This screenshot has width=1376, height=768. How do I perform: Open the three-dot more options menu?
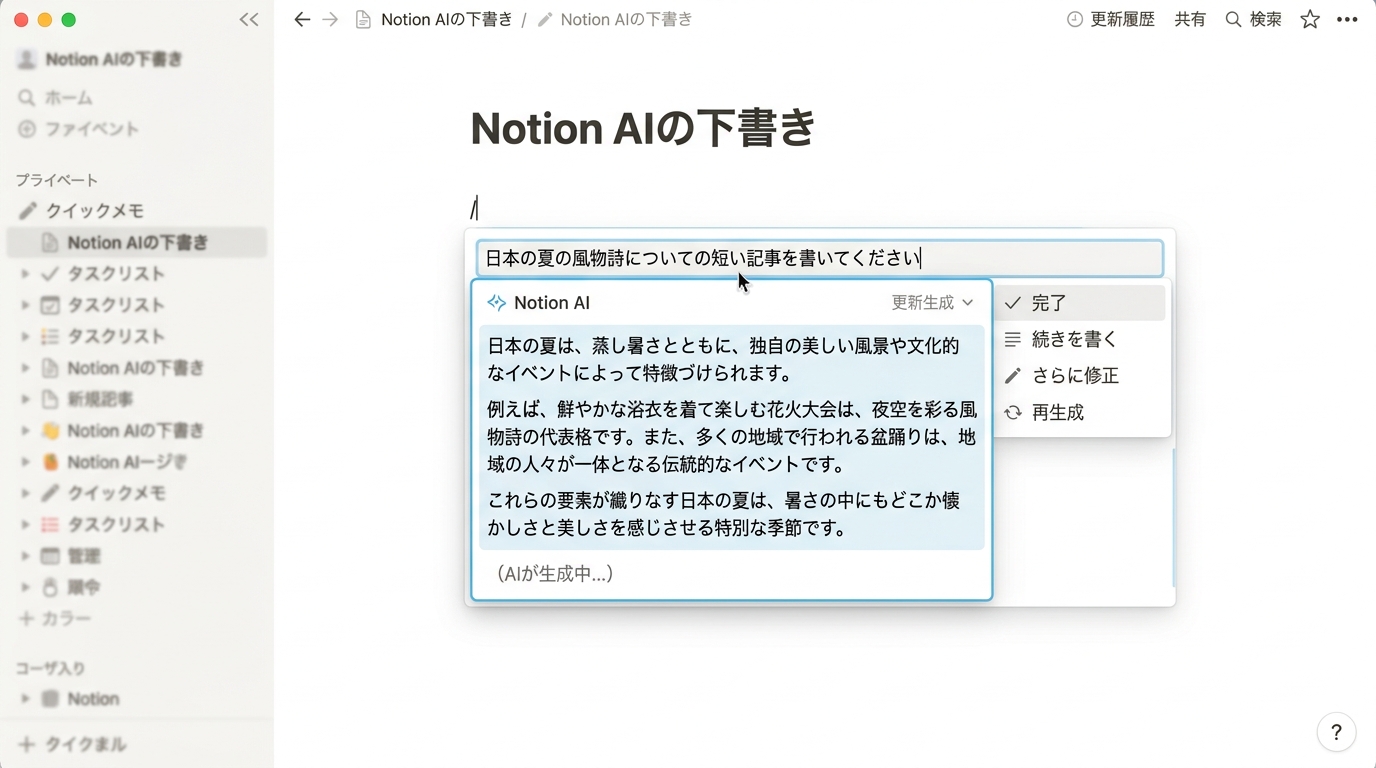pyautogui.click(x=1346, y=20)
